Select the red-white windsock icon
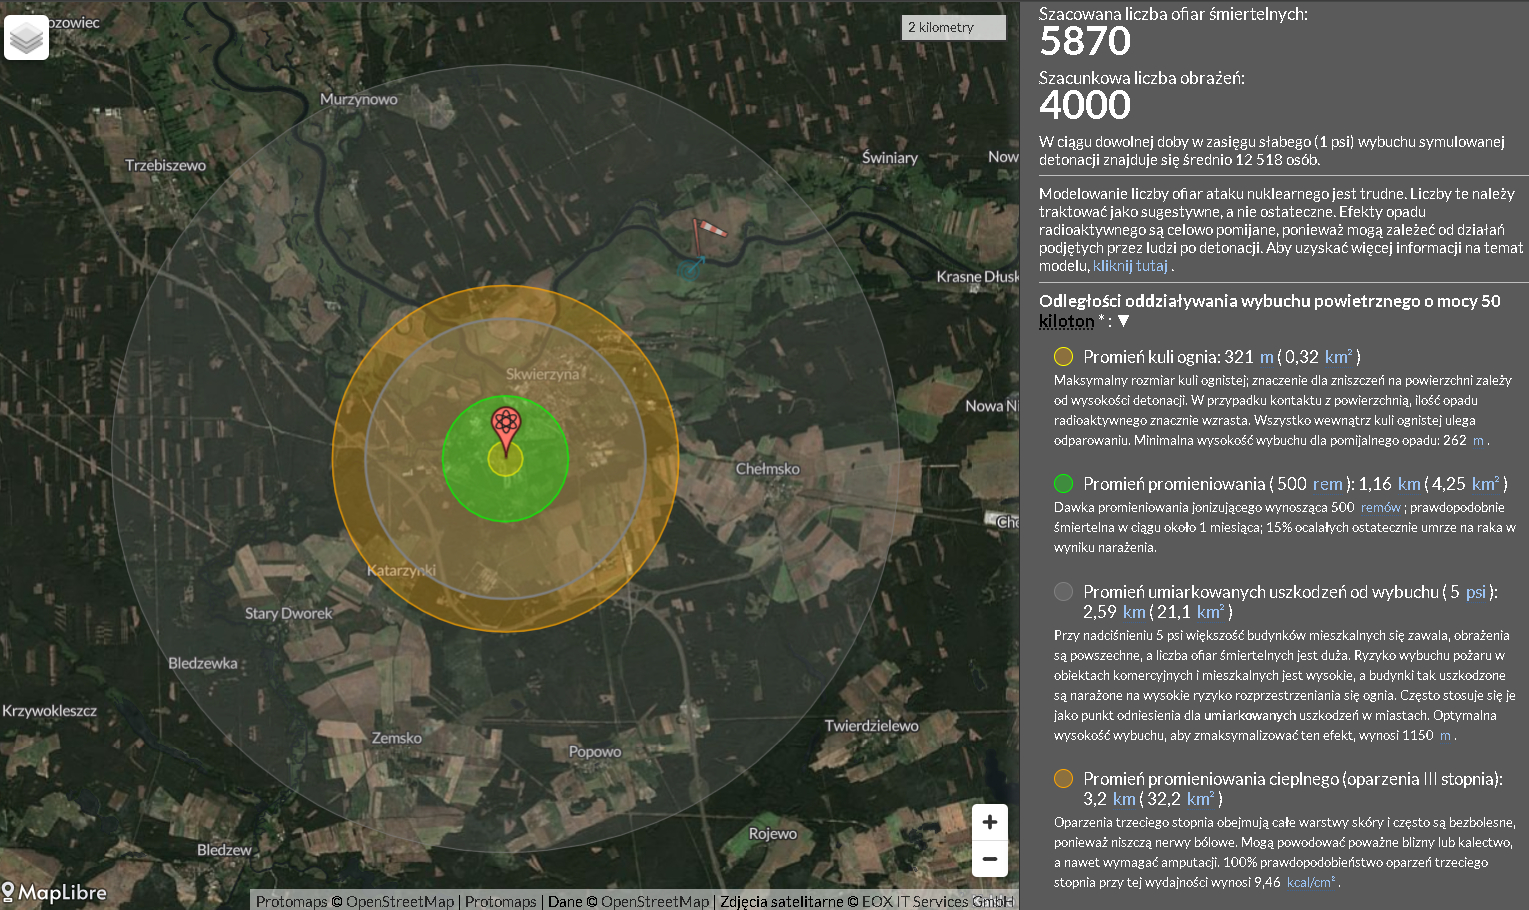Viewport: 1529px width, 910px height. (x=708, y=232)
